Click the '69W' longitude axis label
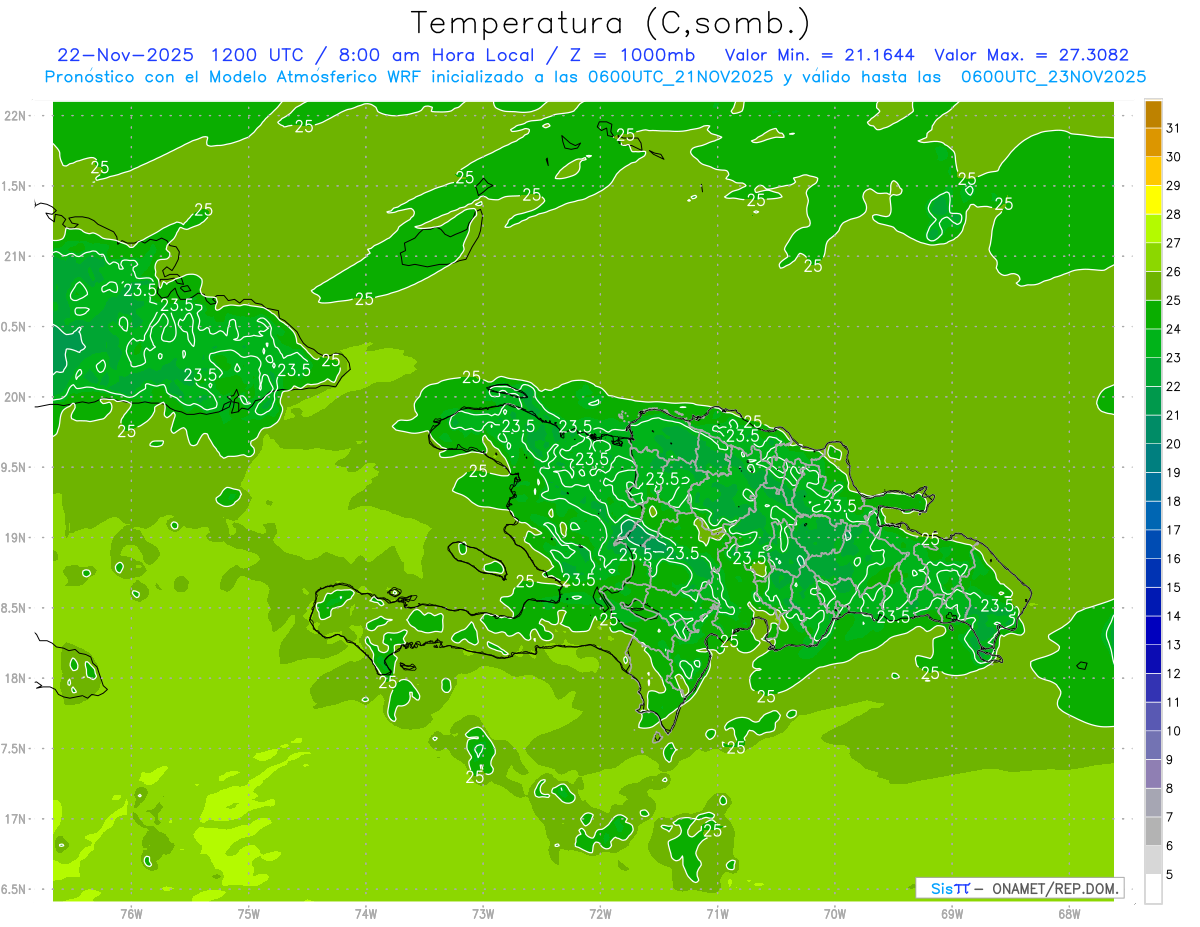The image size is (1200, 927). click(x=951, y=914)
